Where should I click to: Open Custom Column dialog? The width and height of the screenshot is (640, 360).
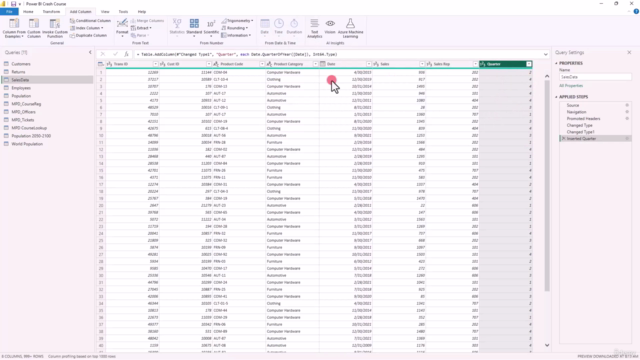click(34, 28)
